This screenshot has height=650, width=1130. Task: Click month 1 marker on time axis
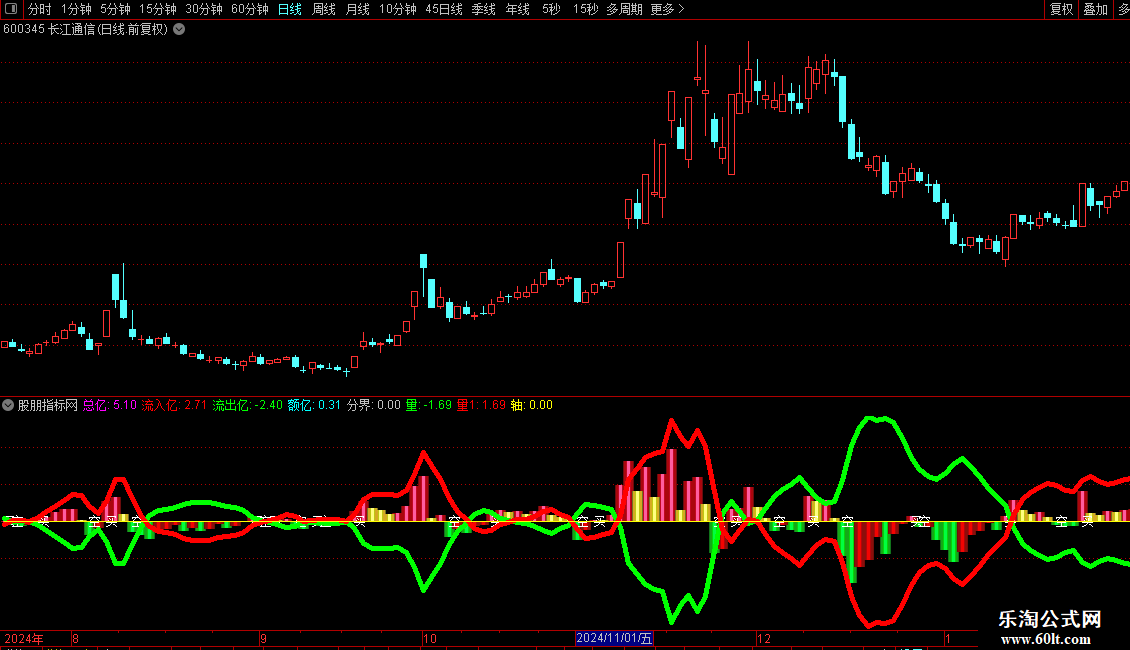[948, 638]
